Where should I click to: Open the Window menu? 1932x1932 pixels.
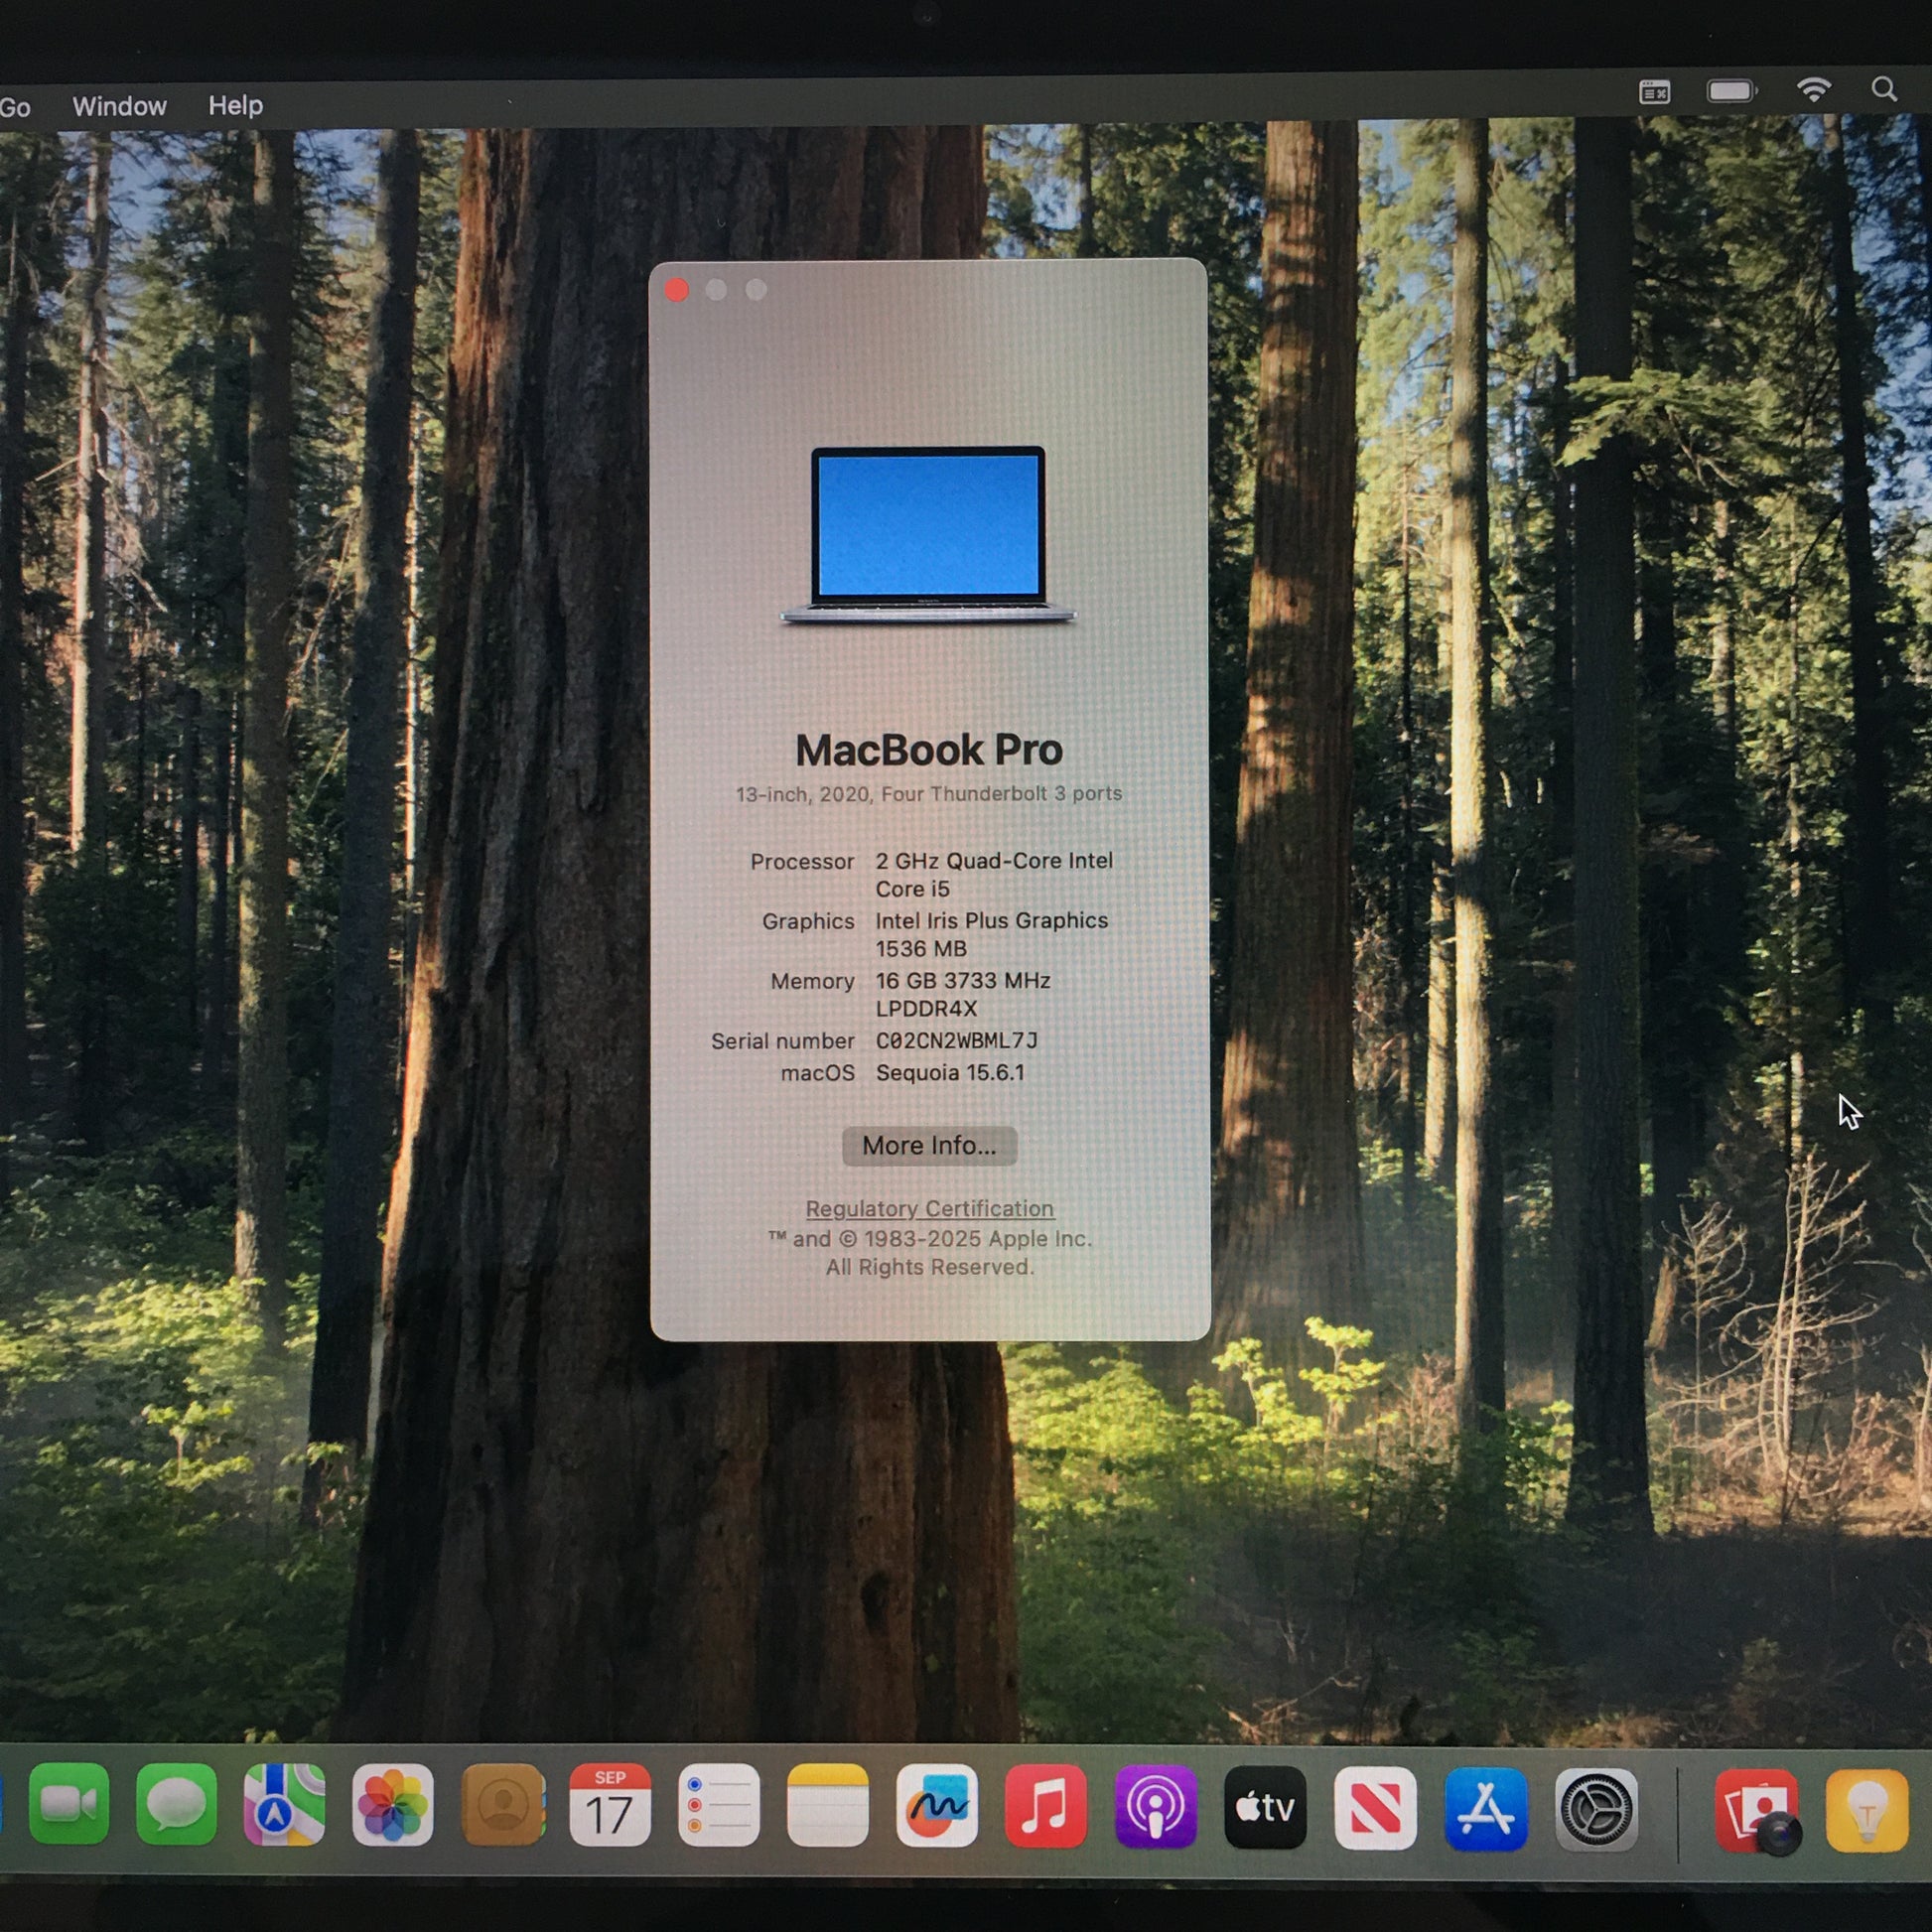(119, 106)
